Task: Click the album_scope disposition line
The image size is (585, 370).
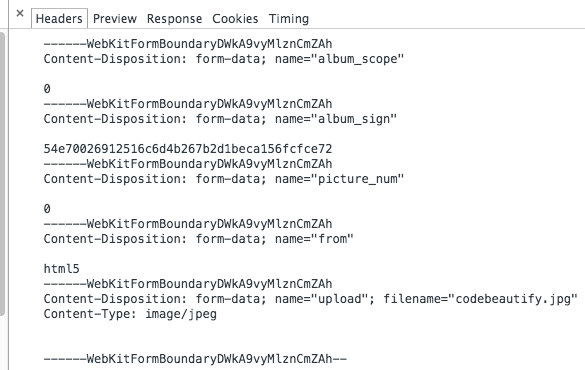Action: click(x=223, y=59)
